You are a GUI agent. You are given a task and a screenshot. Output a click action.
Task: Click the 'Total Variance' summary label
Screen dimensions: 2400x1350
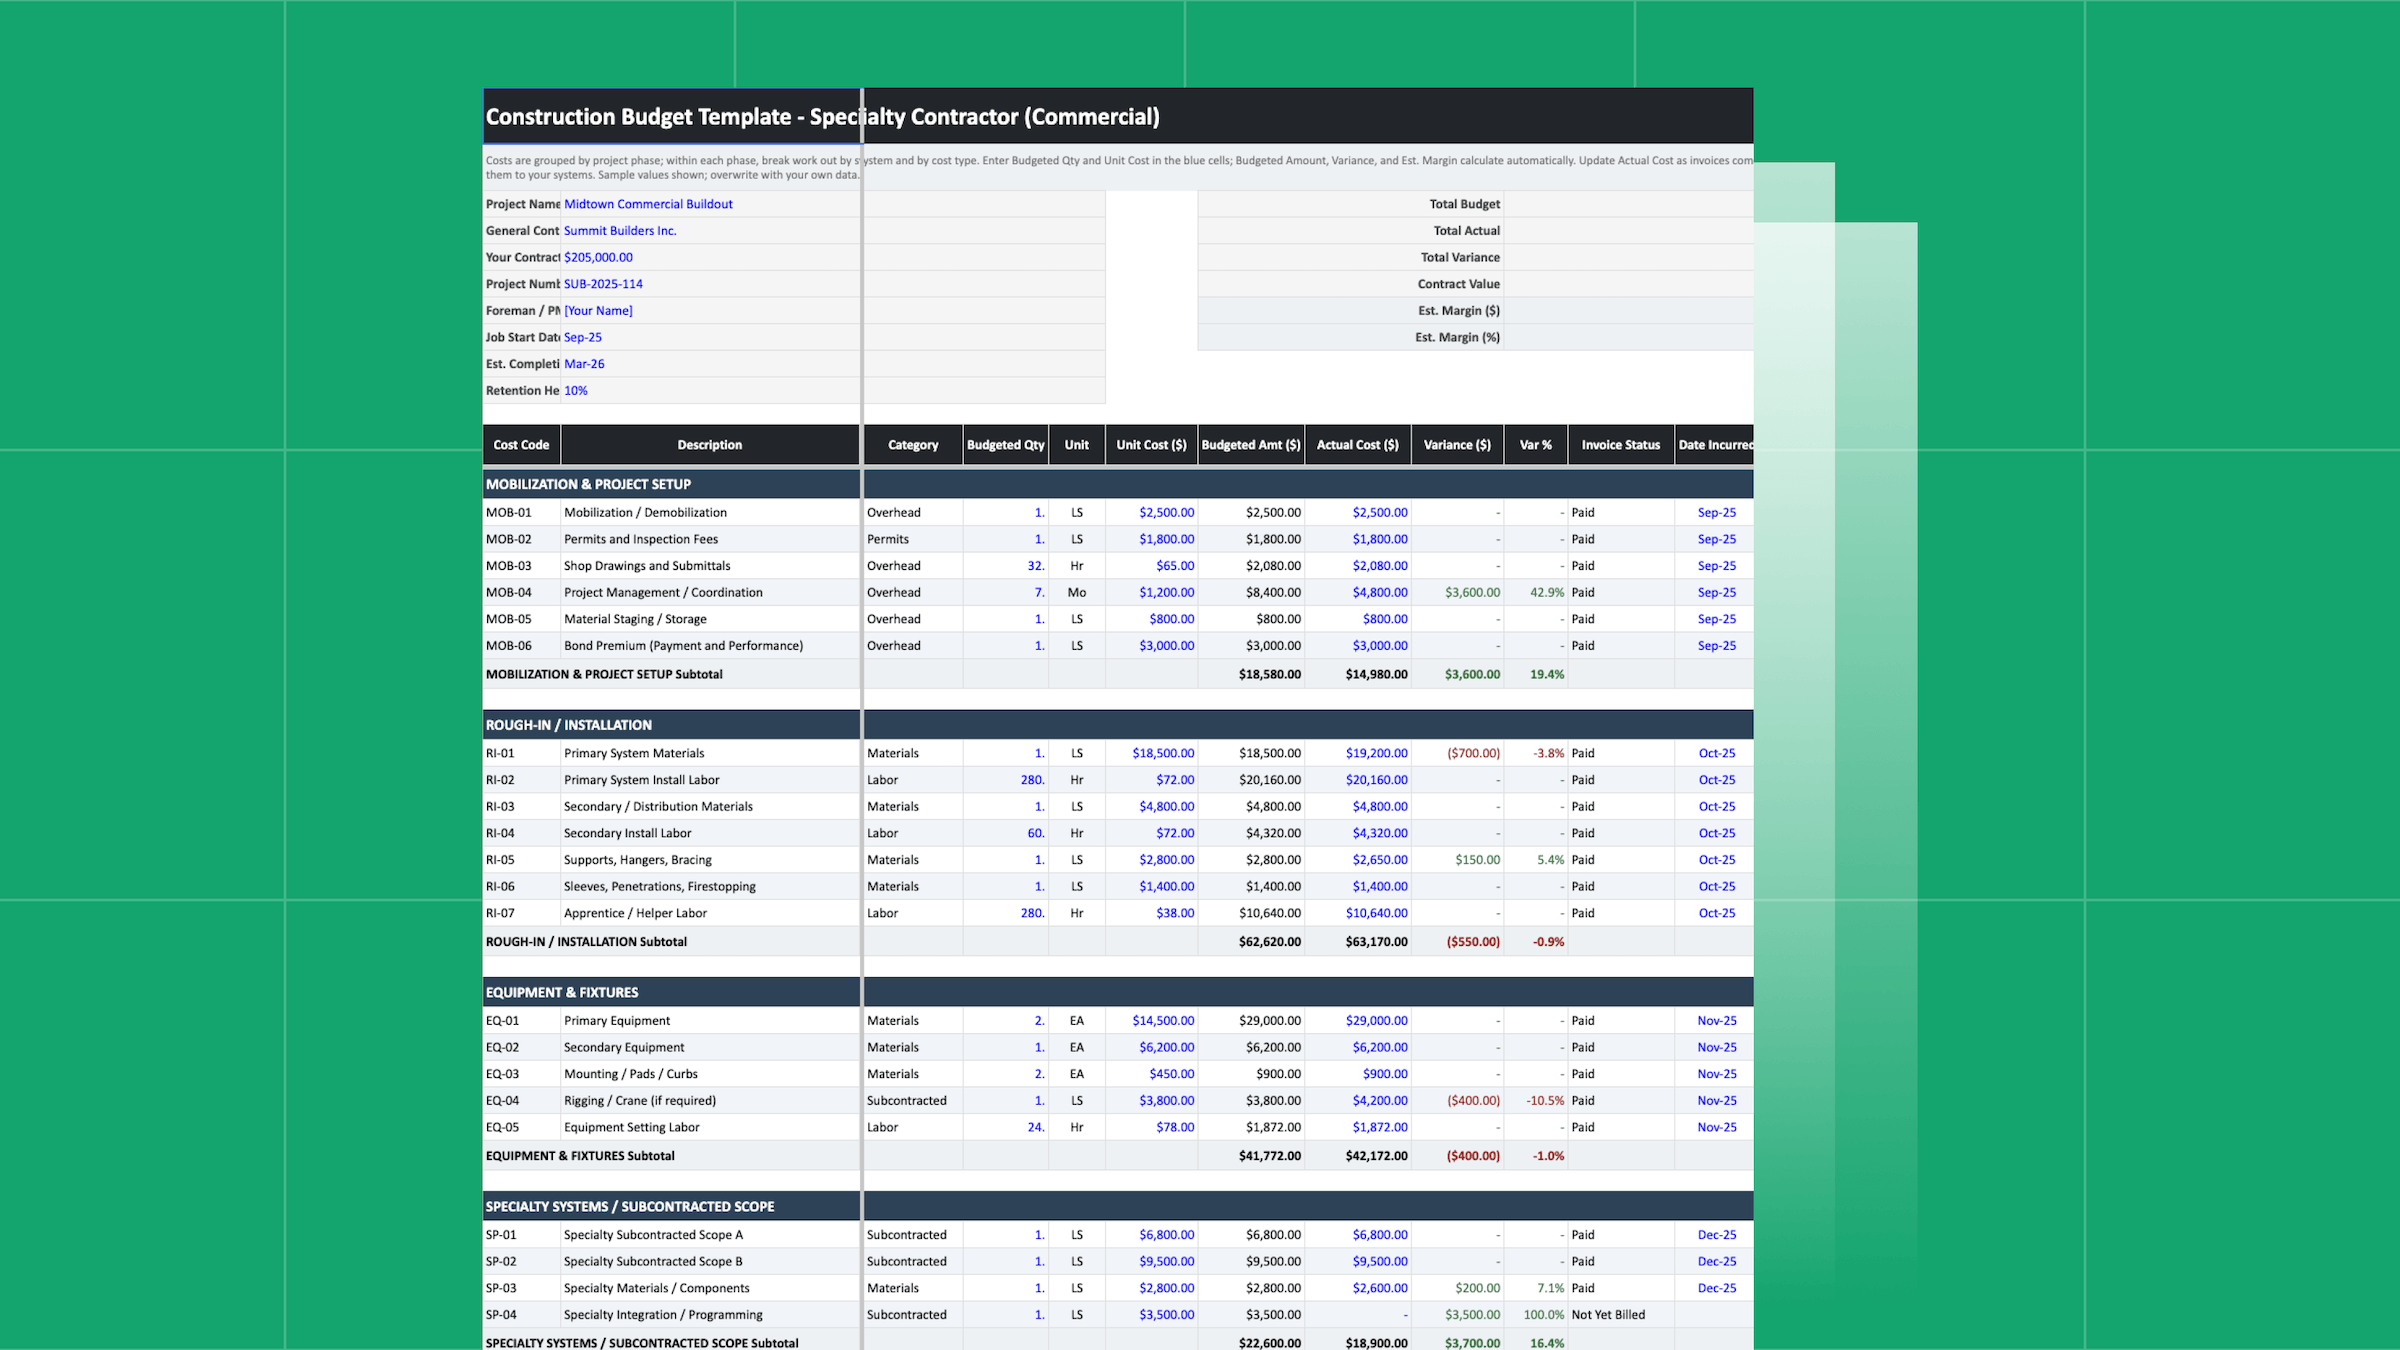pyautogui.click(x=1460, y=257)
